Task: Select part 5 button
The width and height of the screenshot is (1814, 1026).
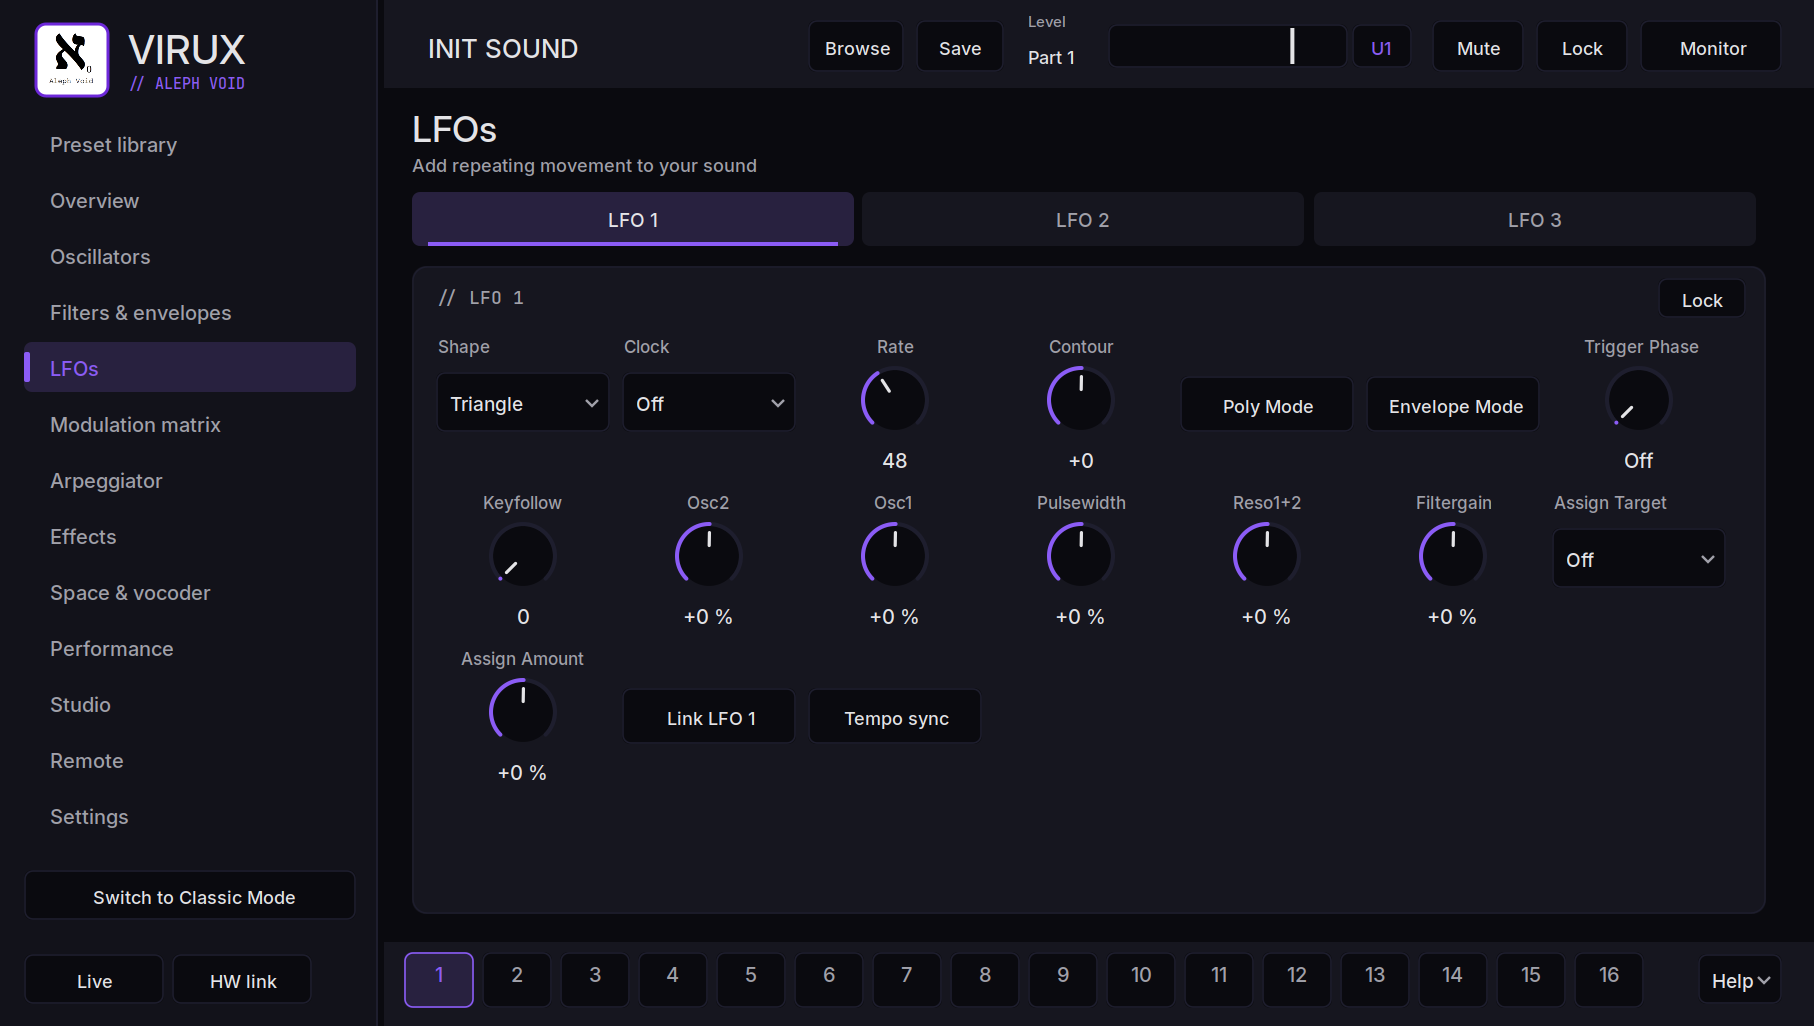Action: (x=751, y=979)
